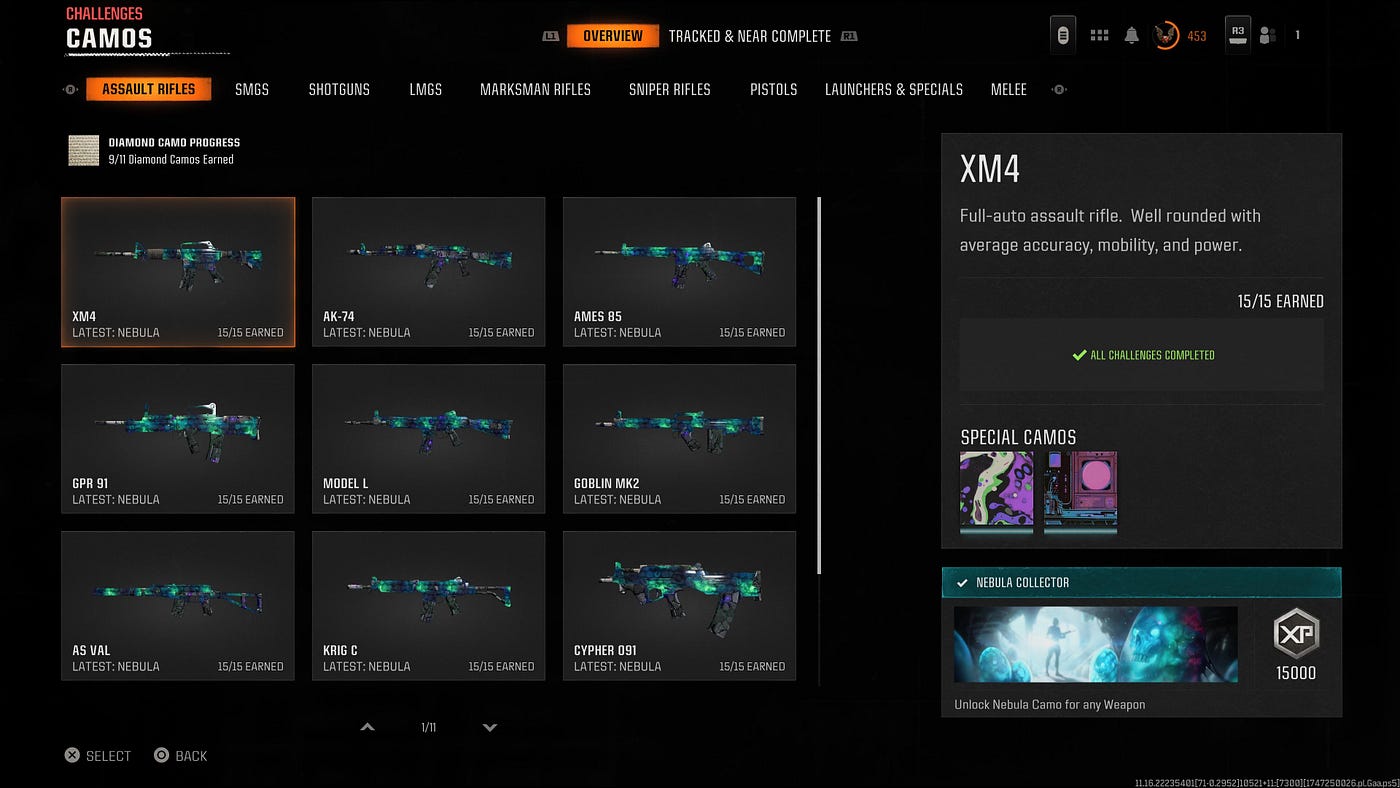
Task: Click the cross icon beside SELECT
Action: pyautogui.click(x=72, y=756)
